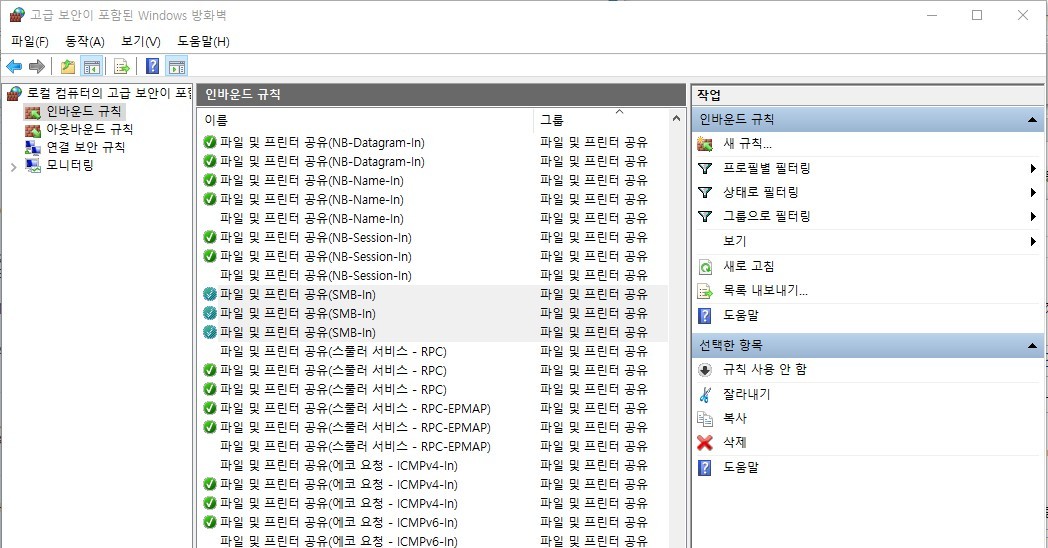1048x548 pixels.
Task: Delete selected rules with 삭제
Action: pyautogui.click(x=735, y=442)
